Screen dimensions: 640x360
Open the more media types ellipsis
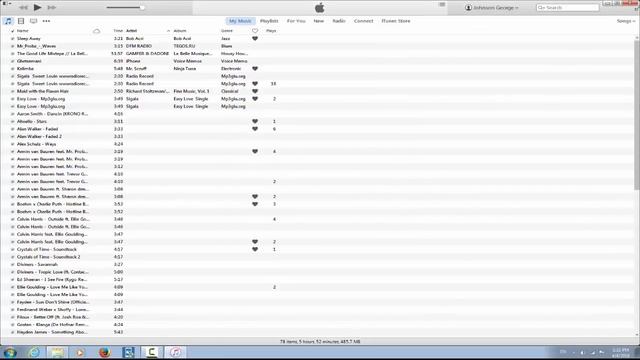(x=46, y=21)
